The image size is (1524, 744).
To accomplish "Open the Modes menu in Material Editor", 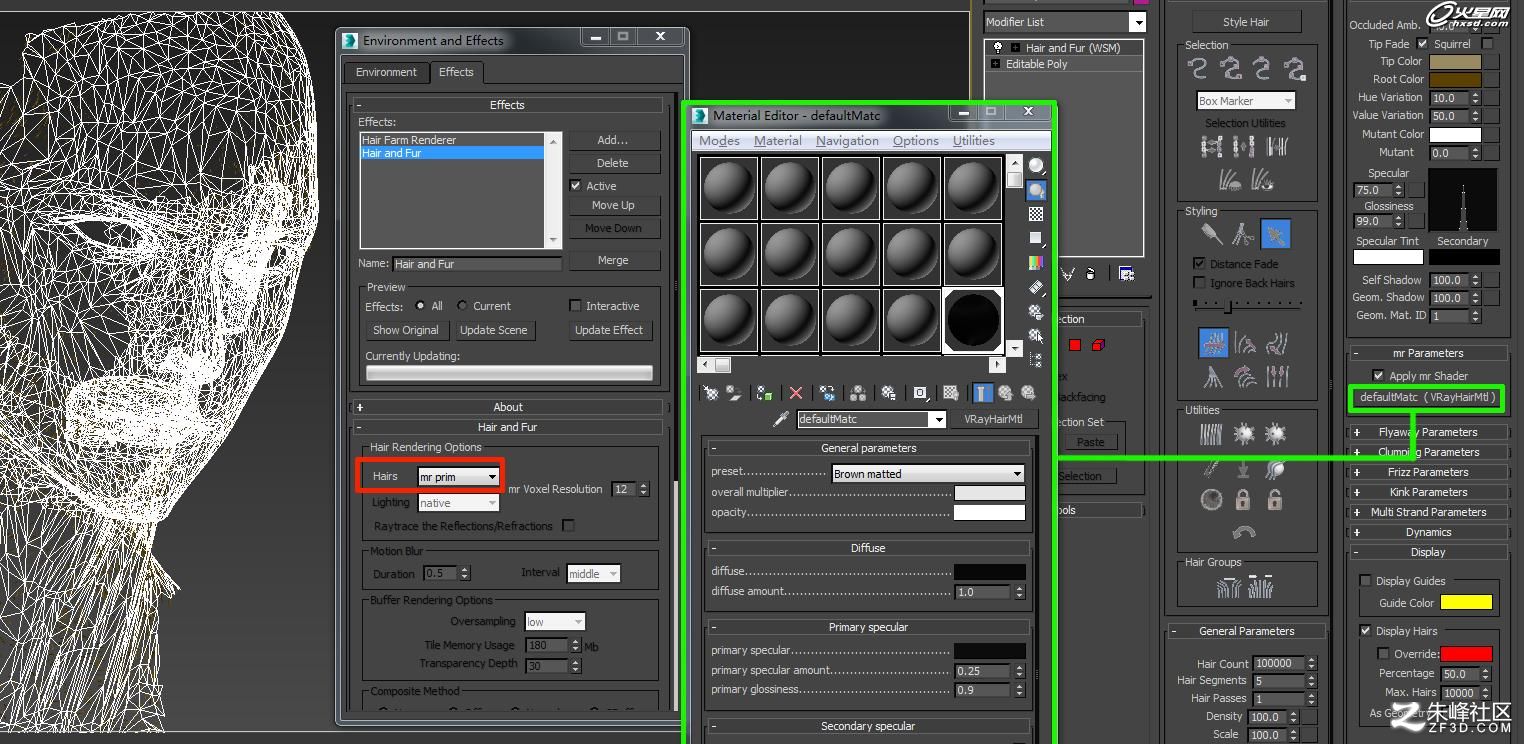I will tap(719, 141).
